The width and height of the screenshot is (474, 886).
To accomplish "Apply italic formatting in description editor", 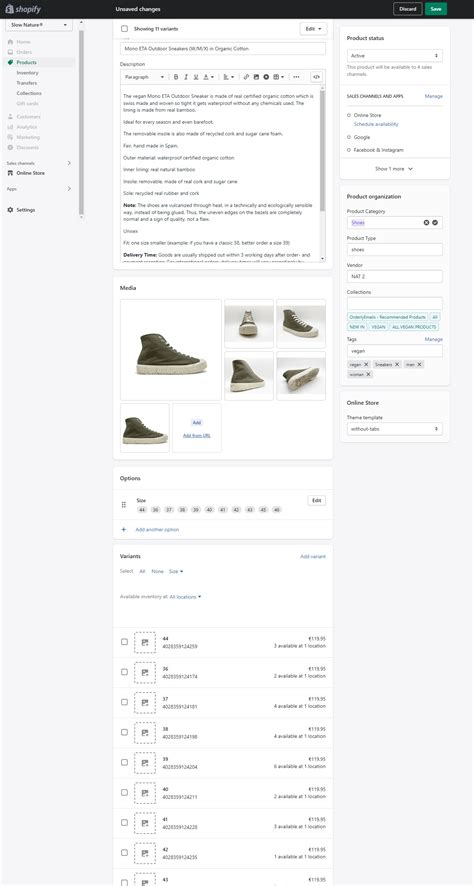I will click(x=186, y=77).
